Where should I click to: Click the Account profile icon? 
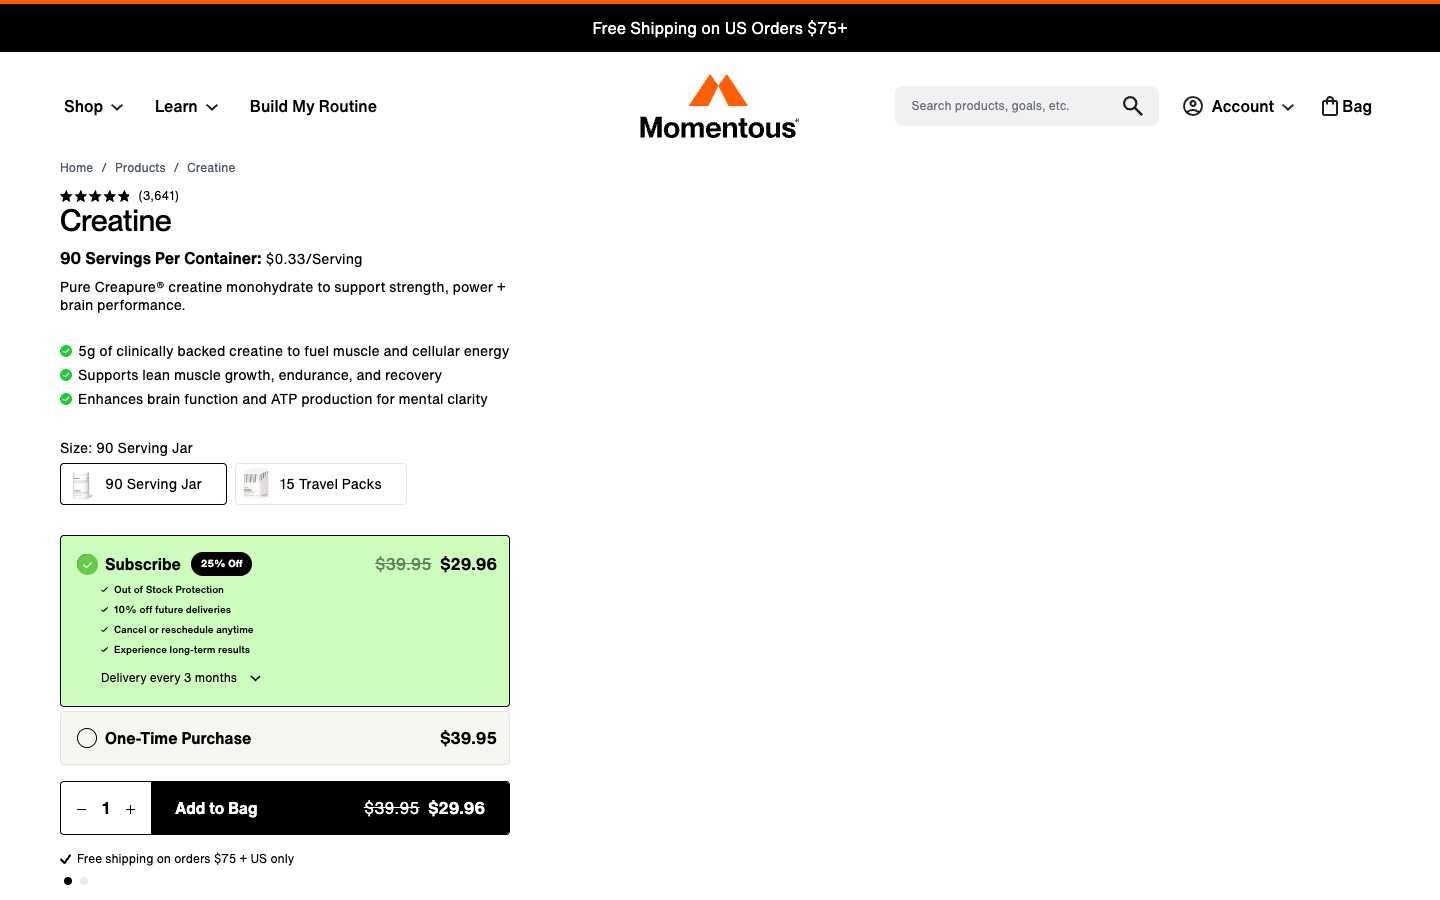pos(1193,106)
